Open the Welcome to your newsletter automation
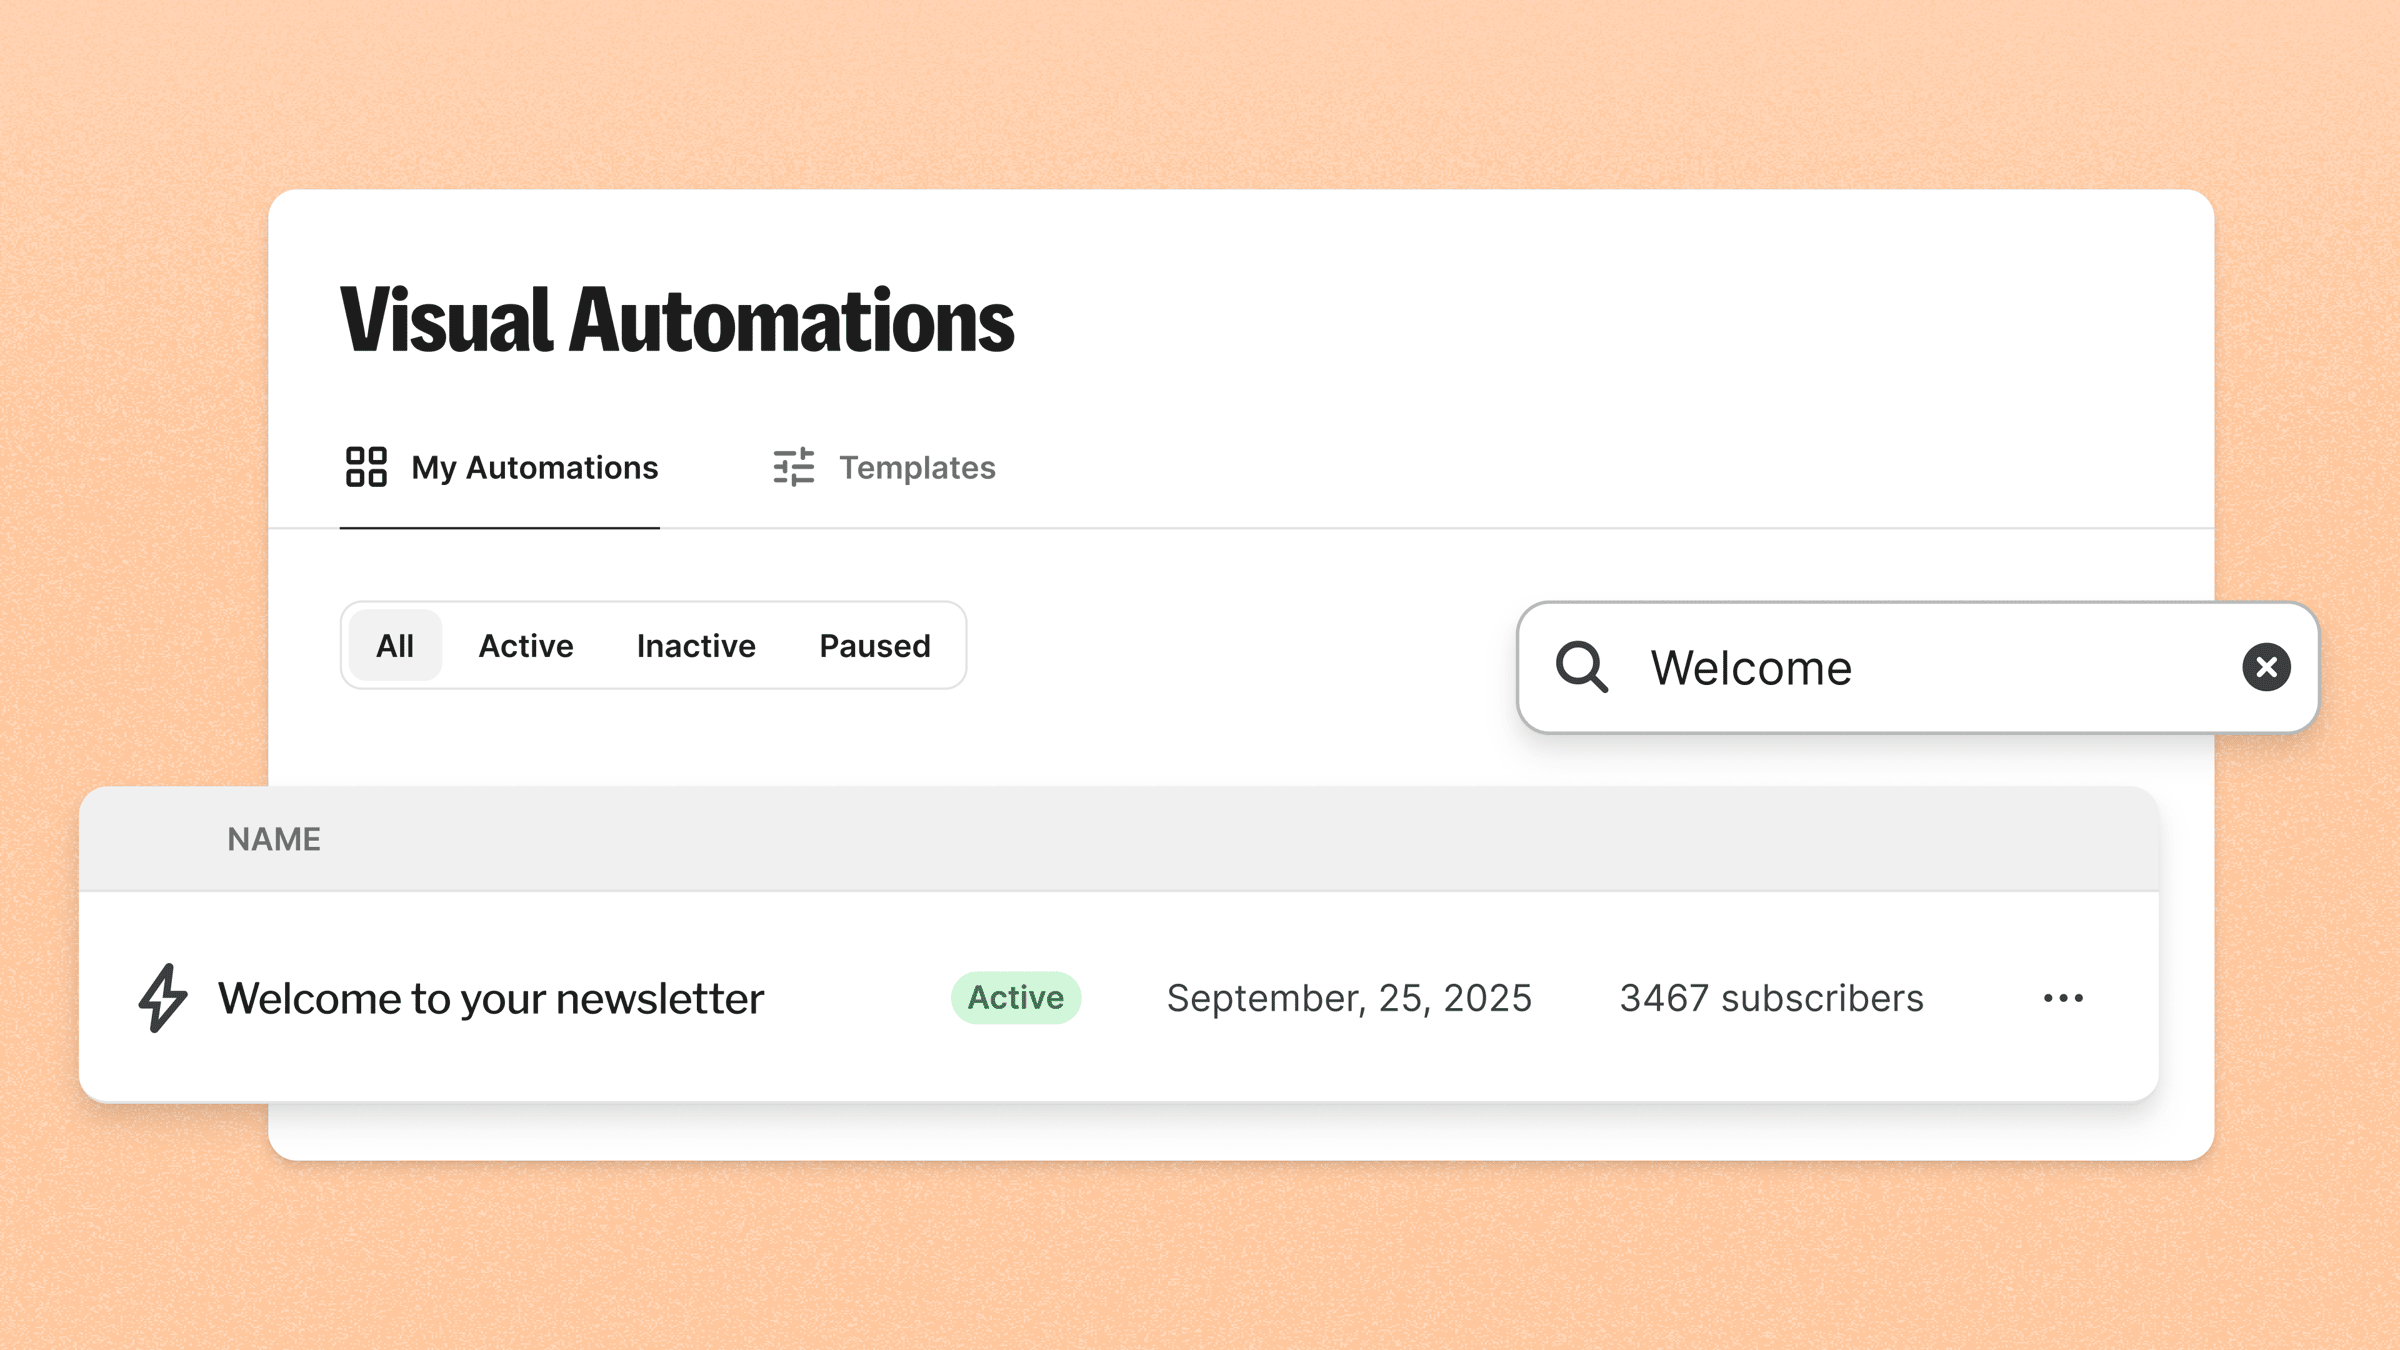The height and width of the screenshot is (1350, 2400). pyautogui.click(x=491, y=997)
